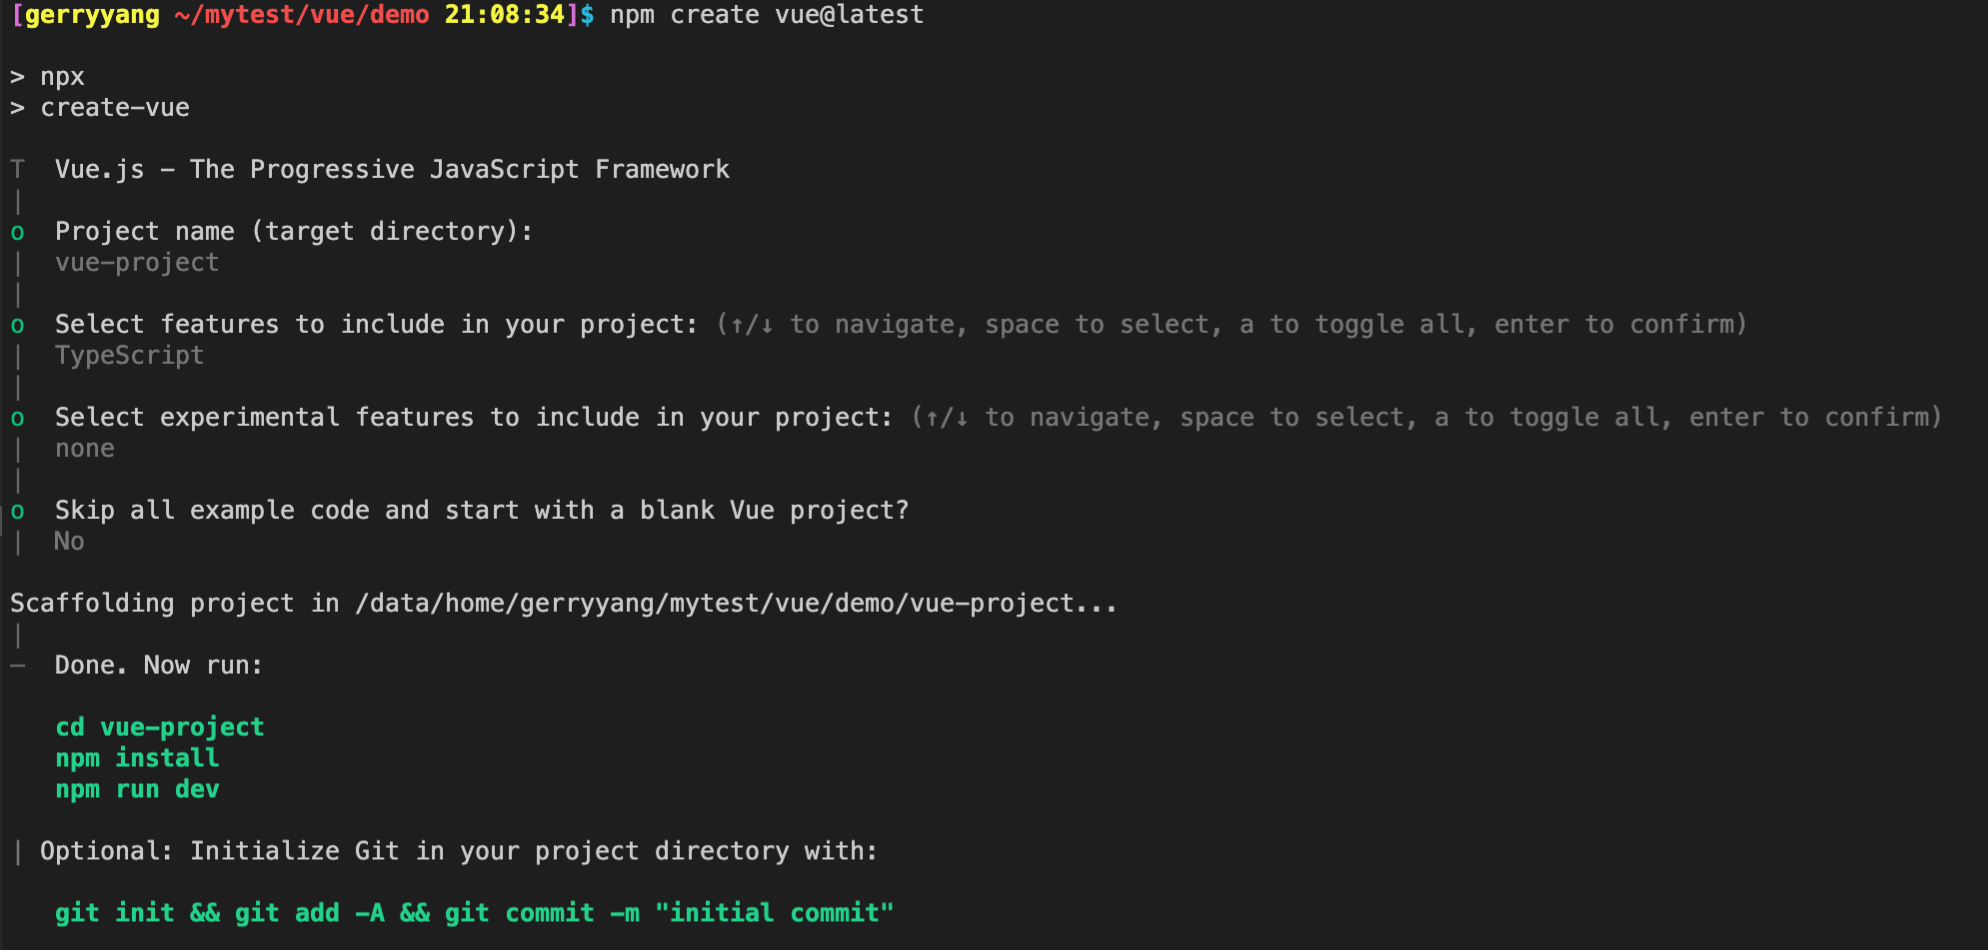The image size is (1988, 950).
Task: Click the arrow before npx line
Action: [17, 77]
